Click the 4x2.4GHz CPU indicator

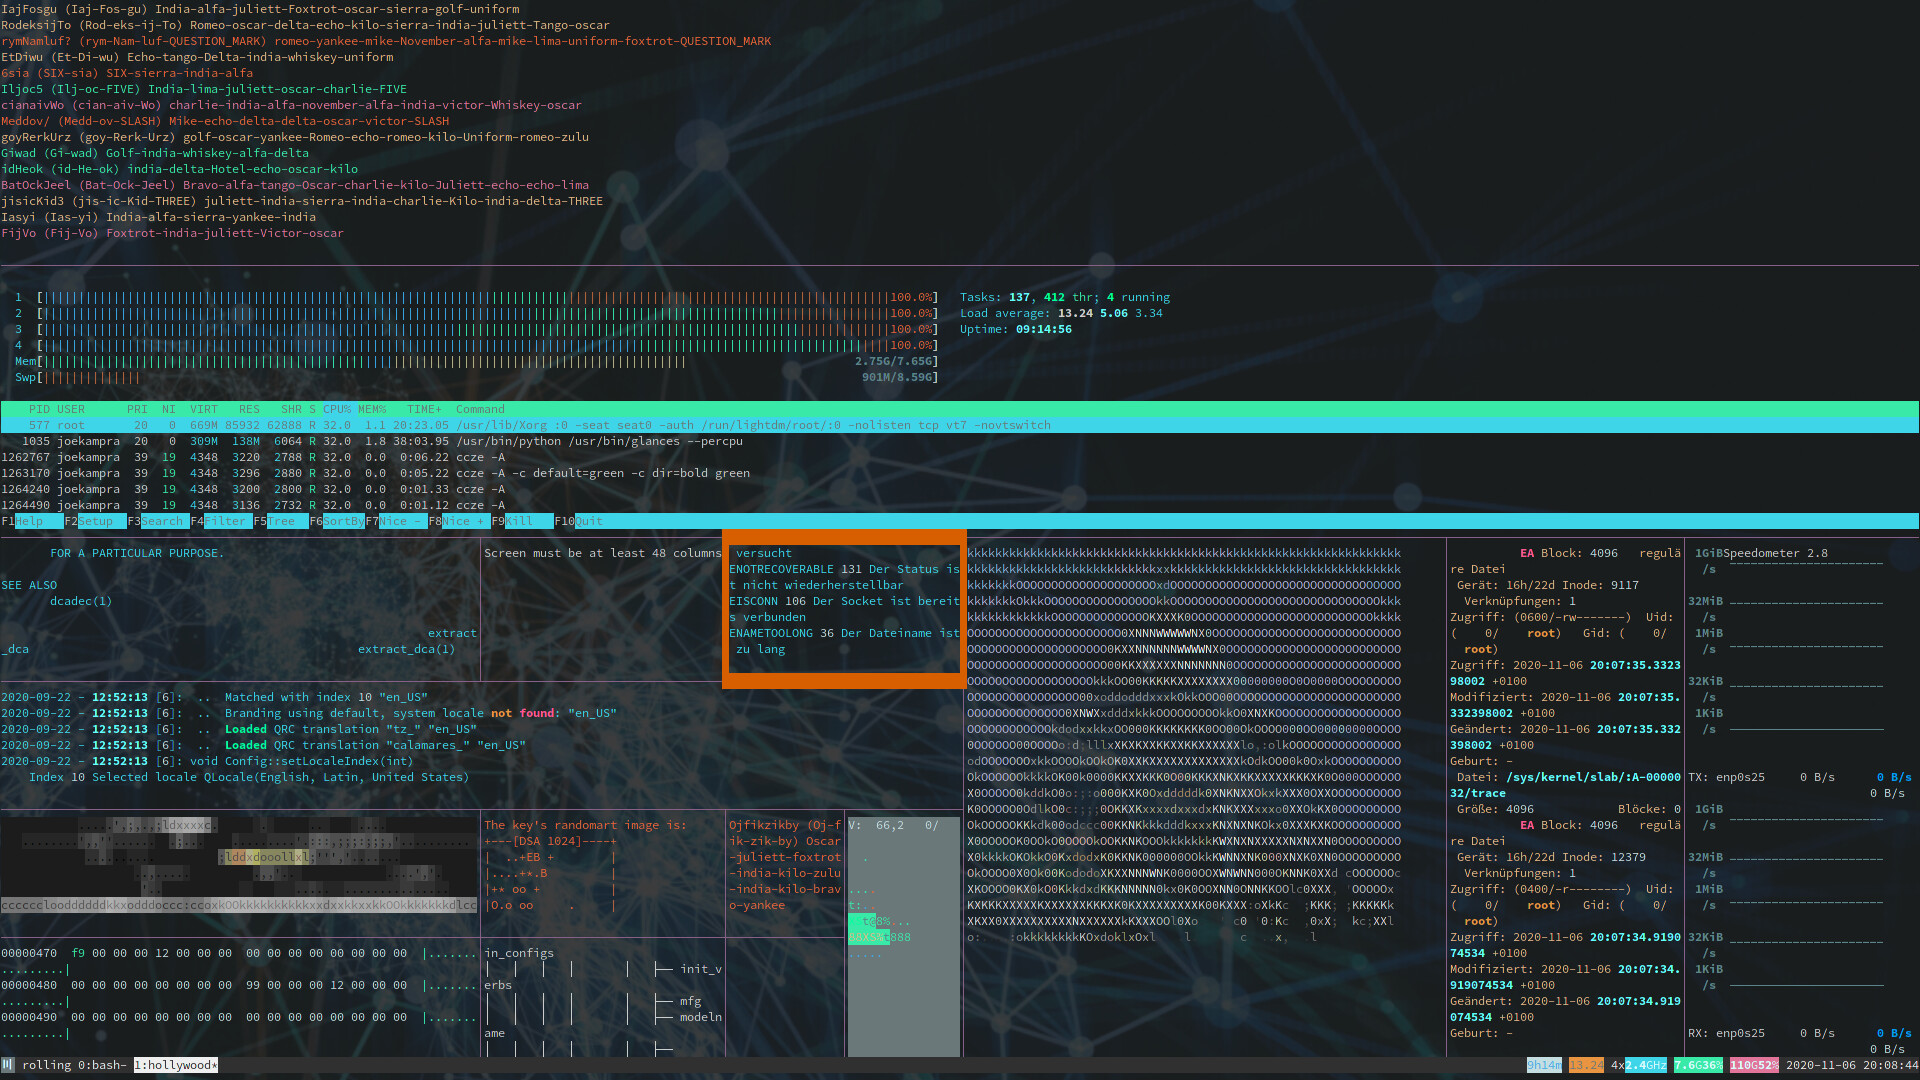pos(1639,1065)
